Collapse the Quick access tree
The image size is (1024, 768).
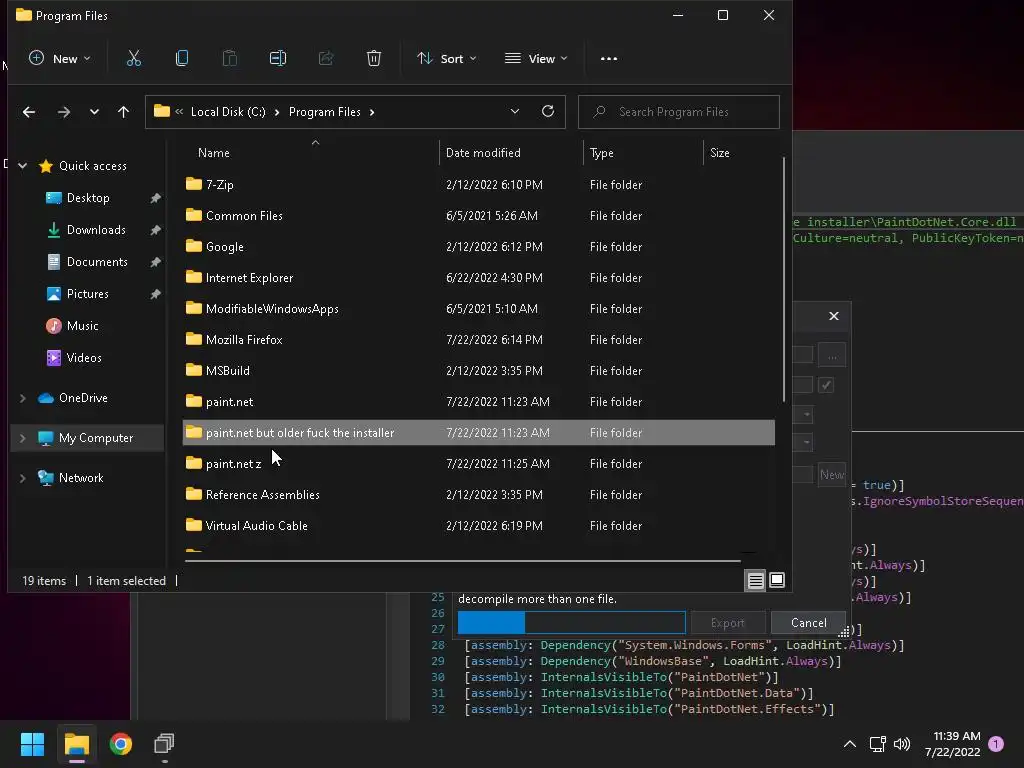(x=23, y=166)
